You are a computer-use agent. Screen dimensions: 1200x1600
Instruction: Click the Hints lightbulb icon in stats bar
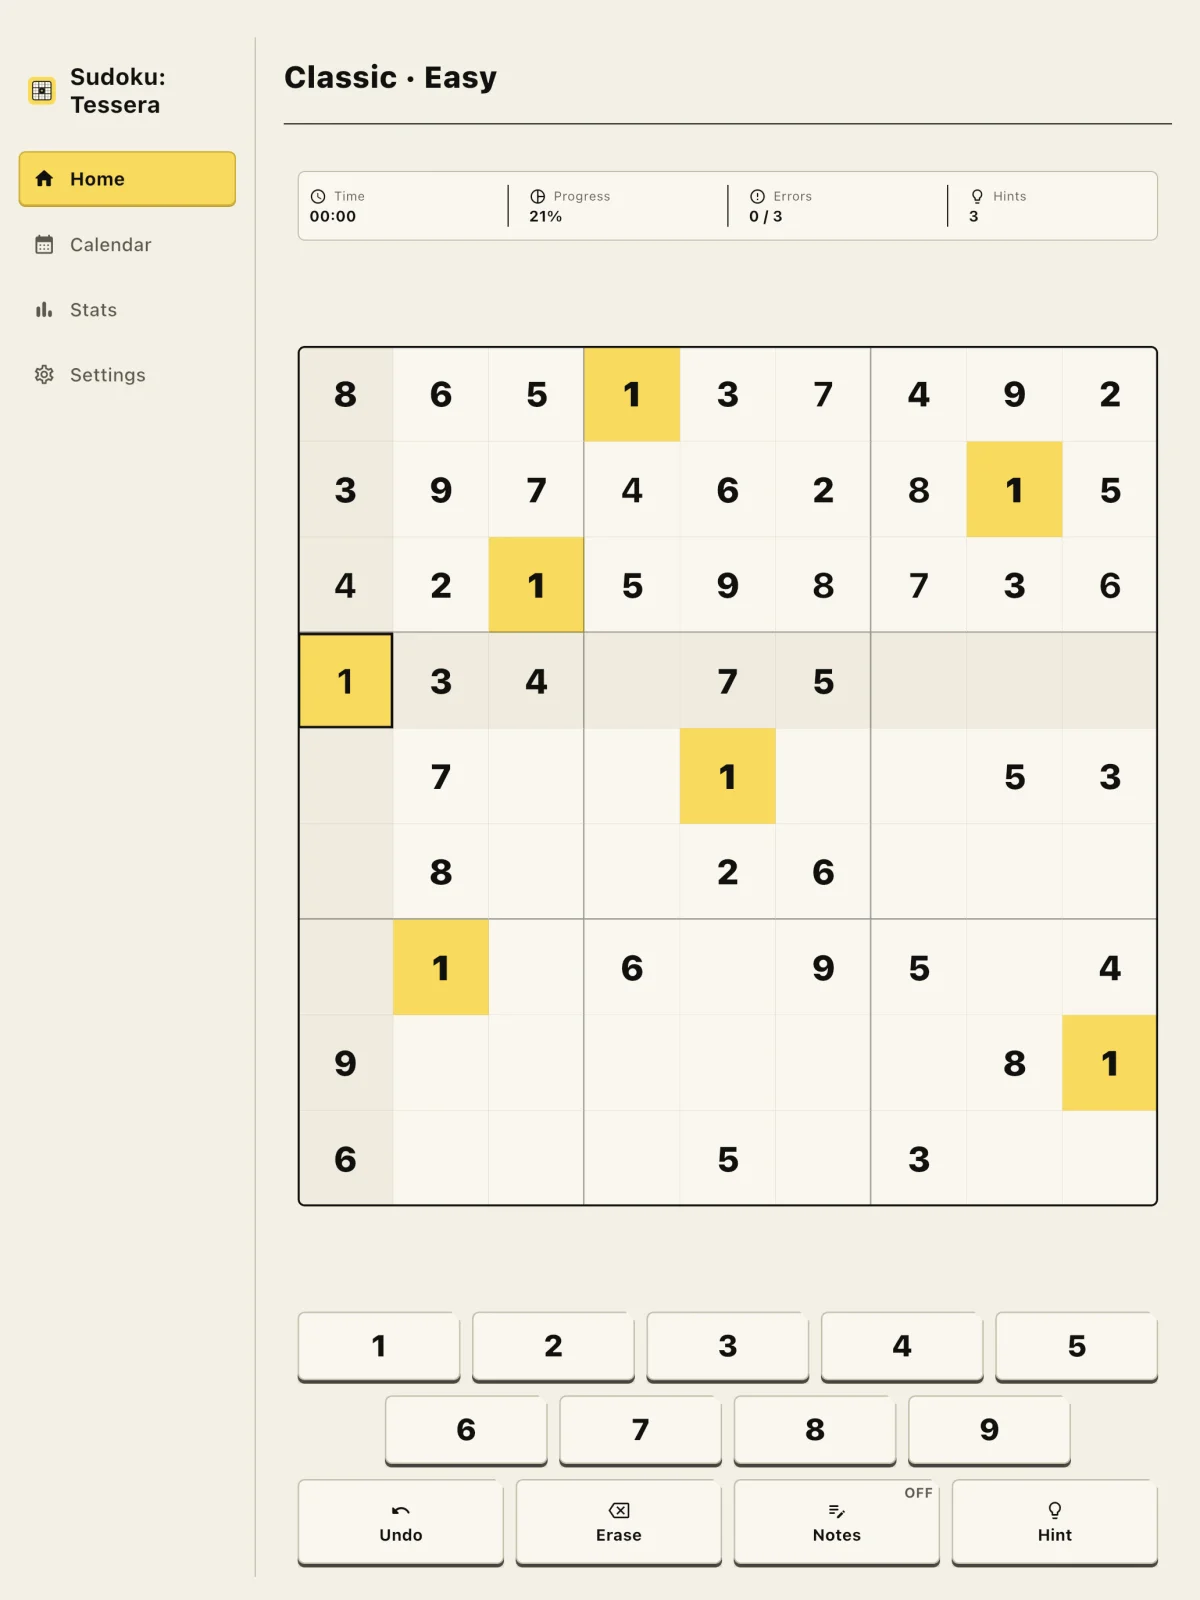tap(977, 197)
